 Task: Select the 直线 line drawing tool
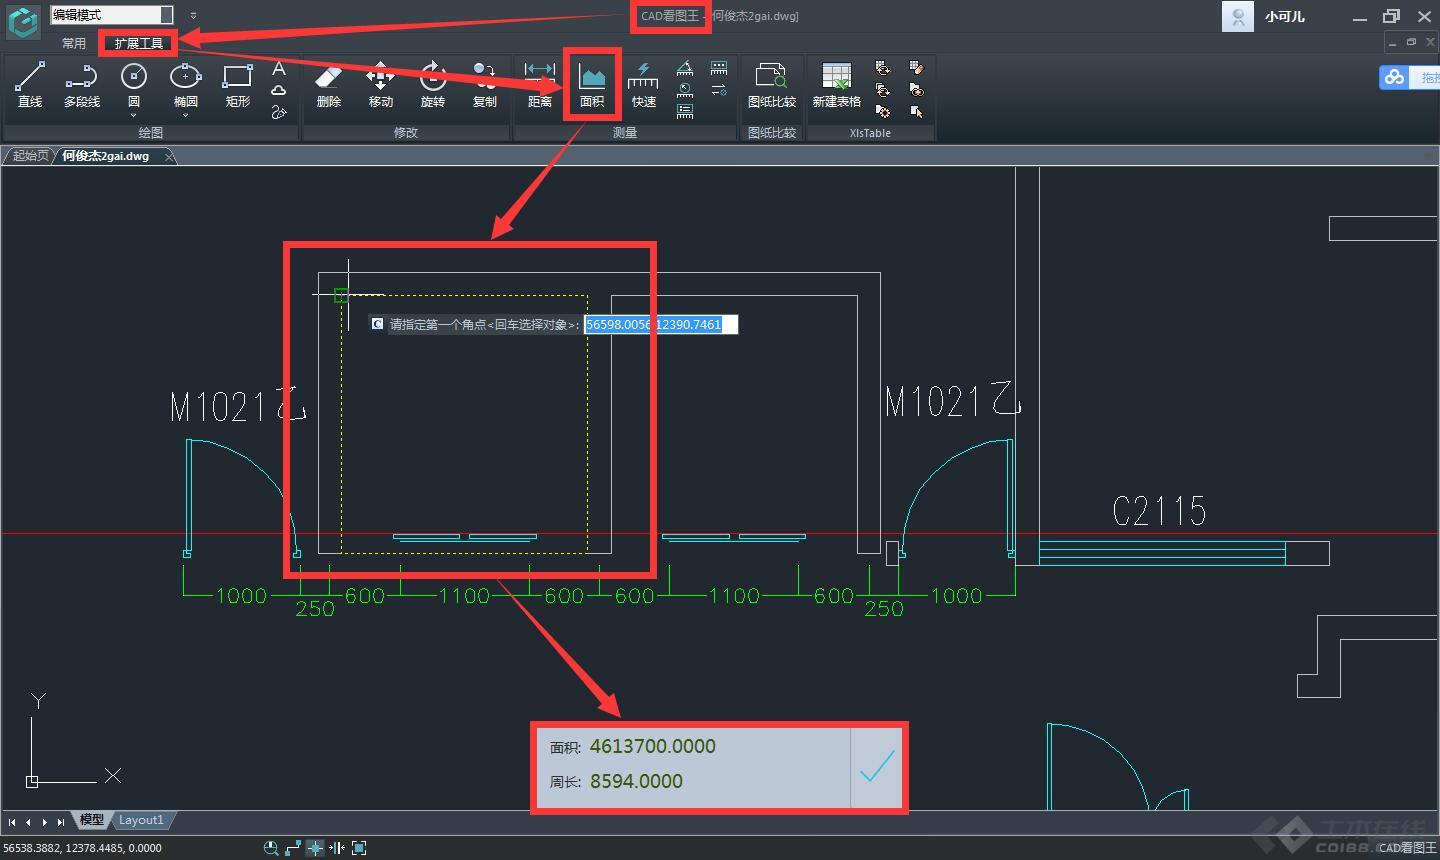[29, 85]
